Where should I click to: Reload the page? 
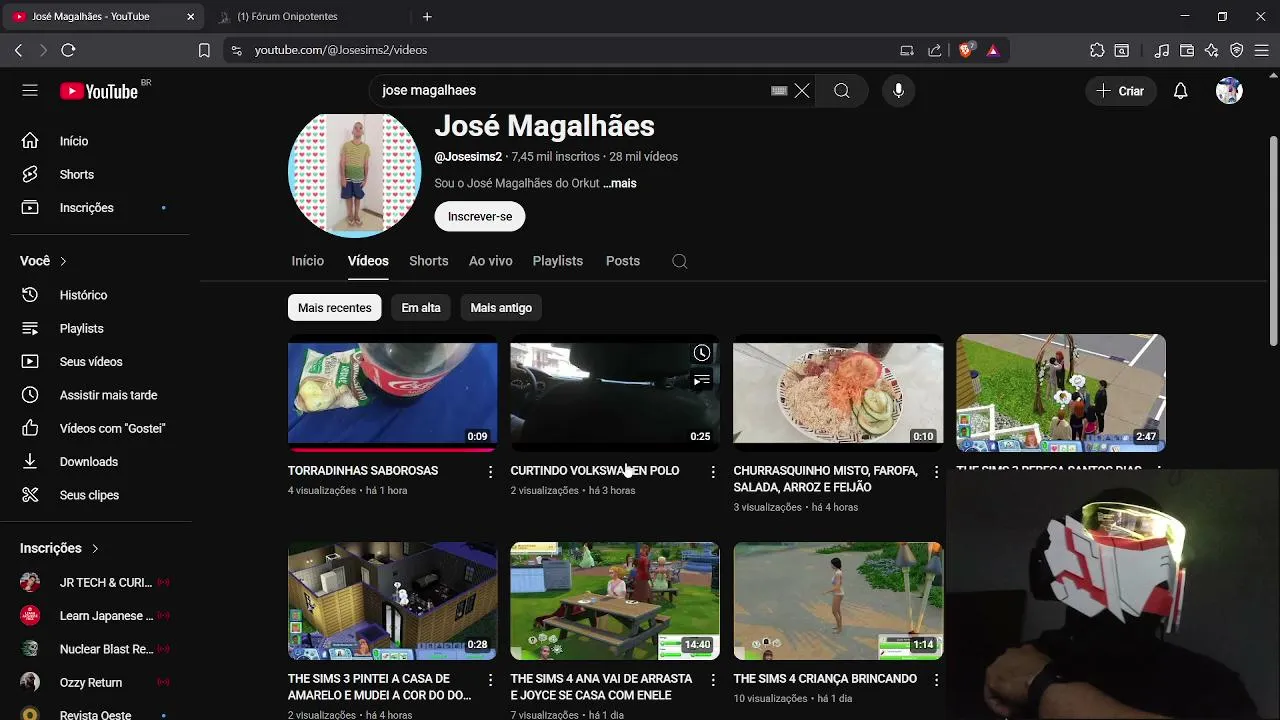[x=68, y=50]
